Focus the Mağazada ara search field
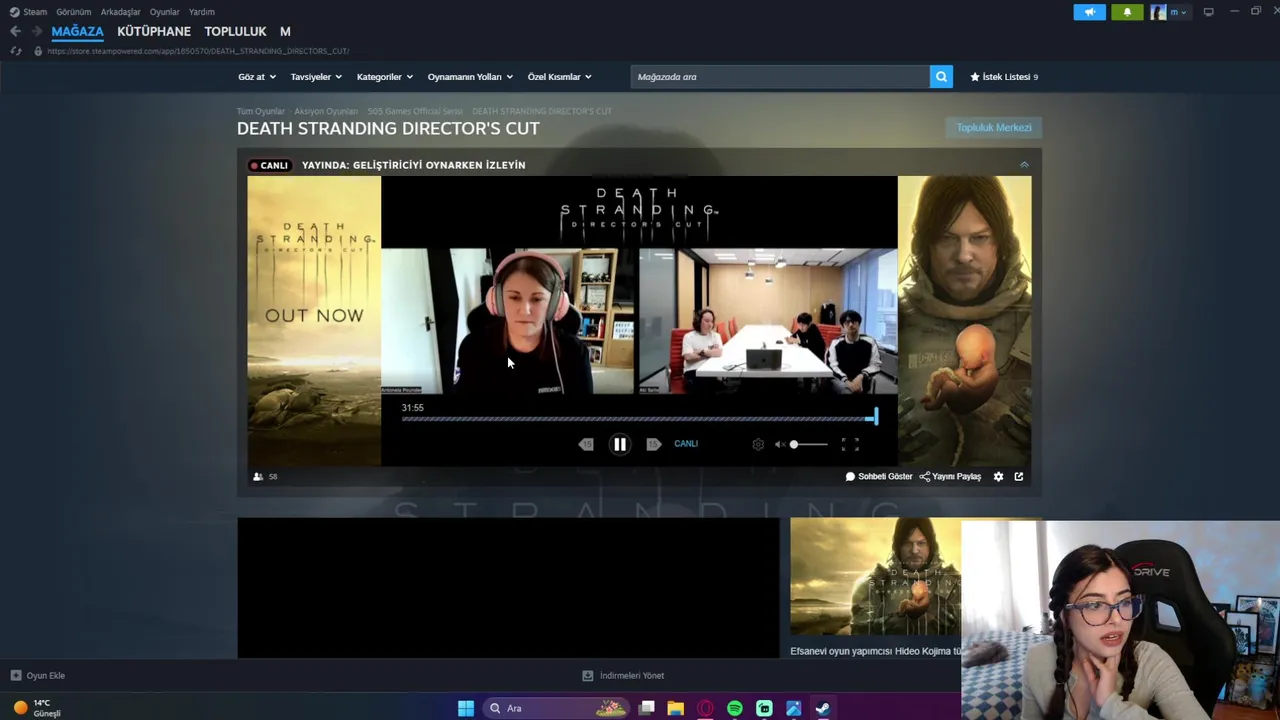Image resolution: width=1280 pixels, height=720 pixels. click(780, 77)
